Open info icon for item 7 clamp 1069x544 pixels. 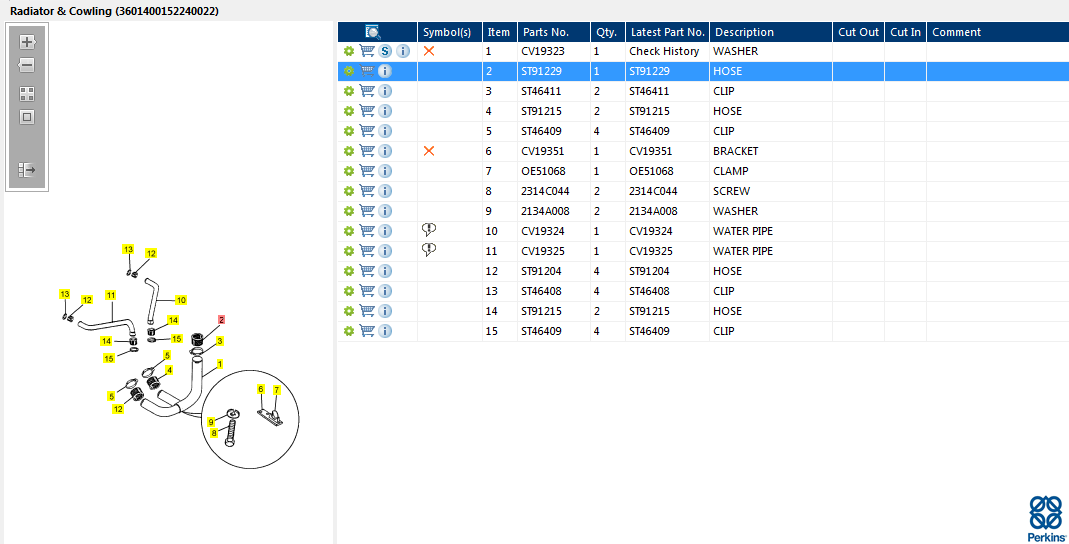385,171
